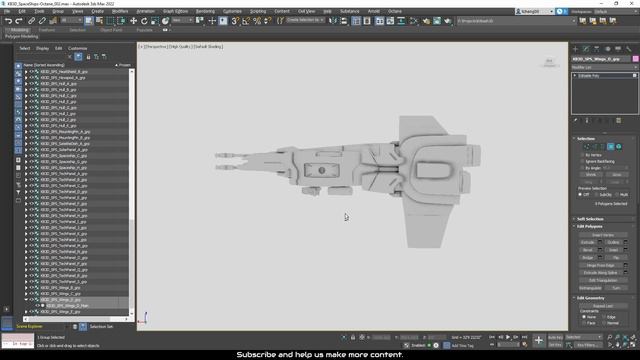Screen dimensions: 640x360
Task: Click the Pin Stack icon
Action: [x=576, y=121]
